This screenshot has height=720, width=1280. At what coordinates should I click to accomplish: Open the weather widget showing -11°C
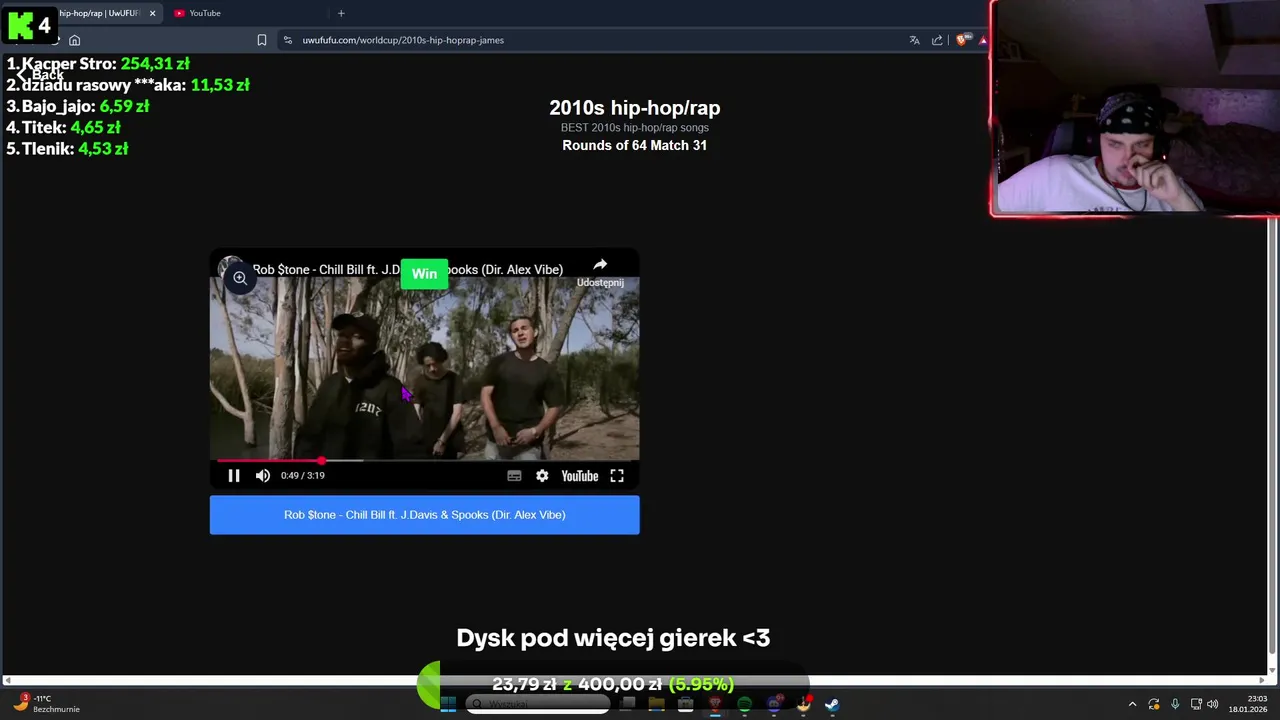pos(46,704)
